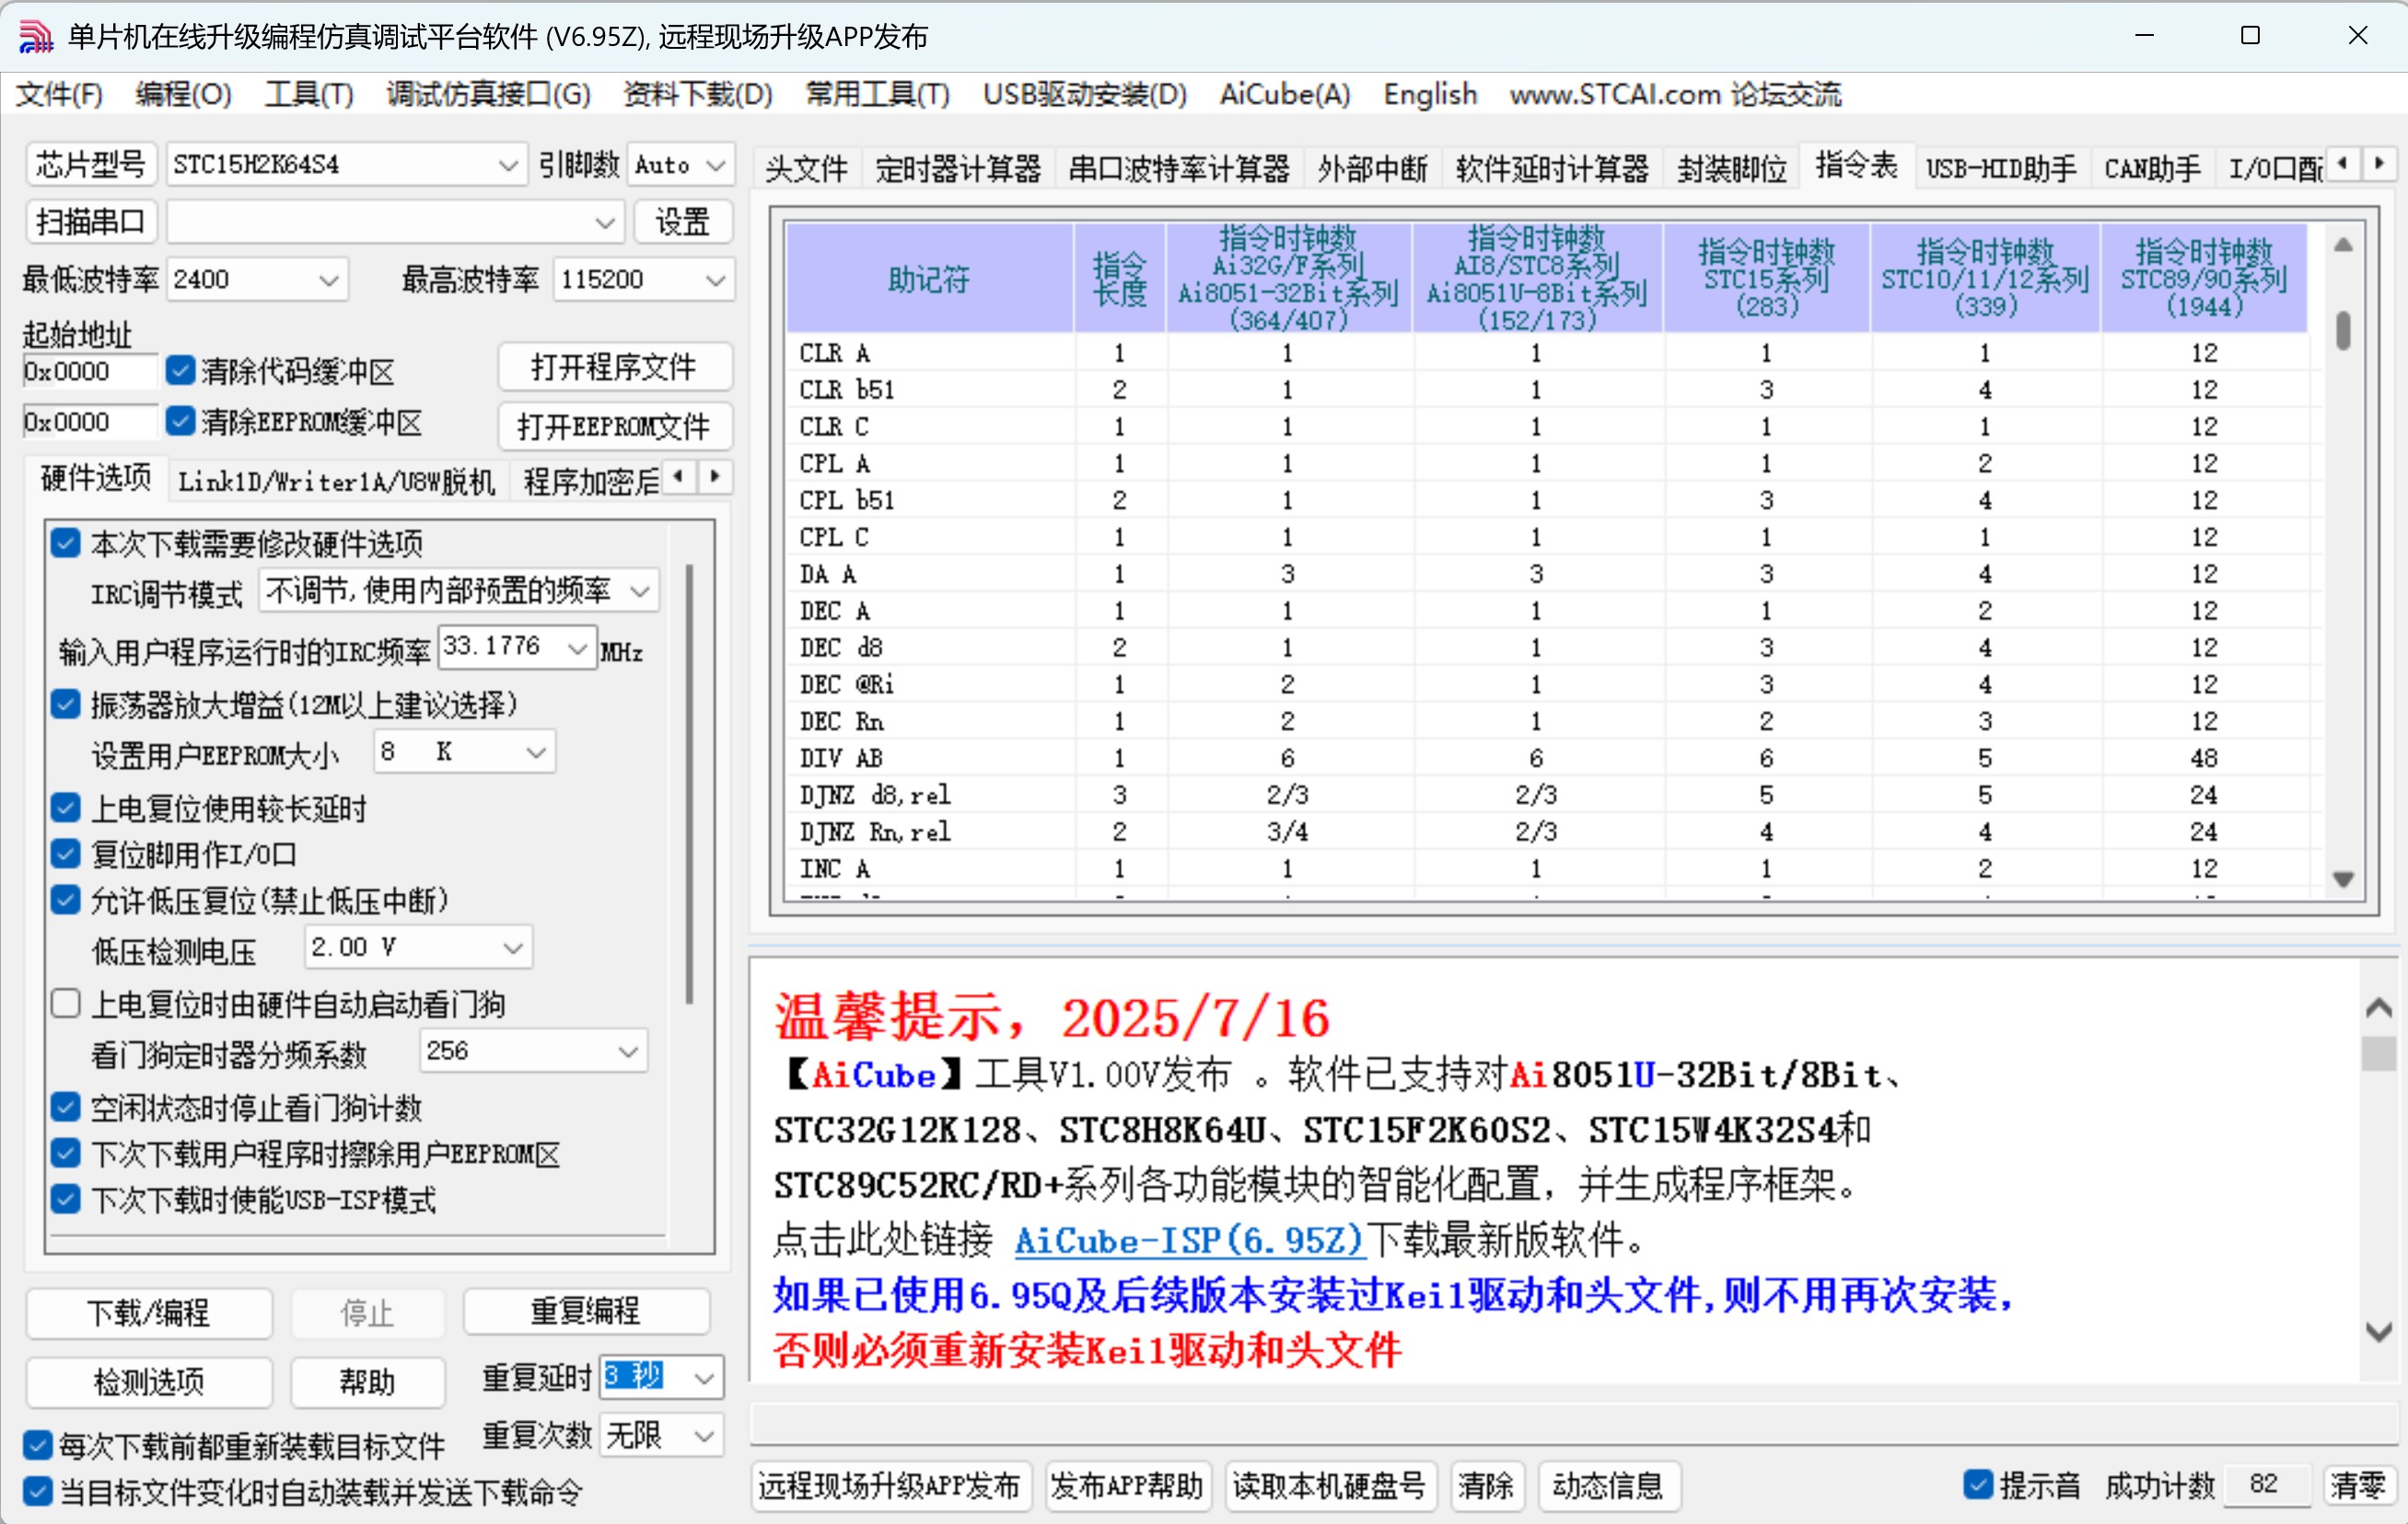Image resolution: width=2408 pixels, height=1524 pixels.
Task: Click hardware options panel scrollbar
Action: point(689,784)
